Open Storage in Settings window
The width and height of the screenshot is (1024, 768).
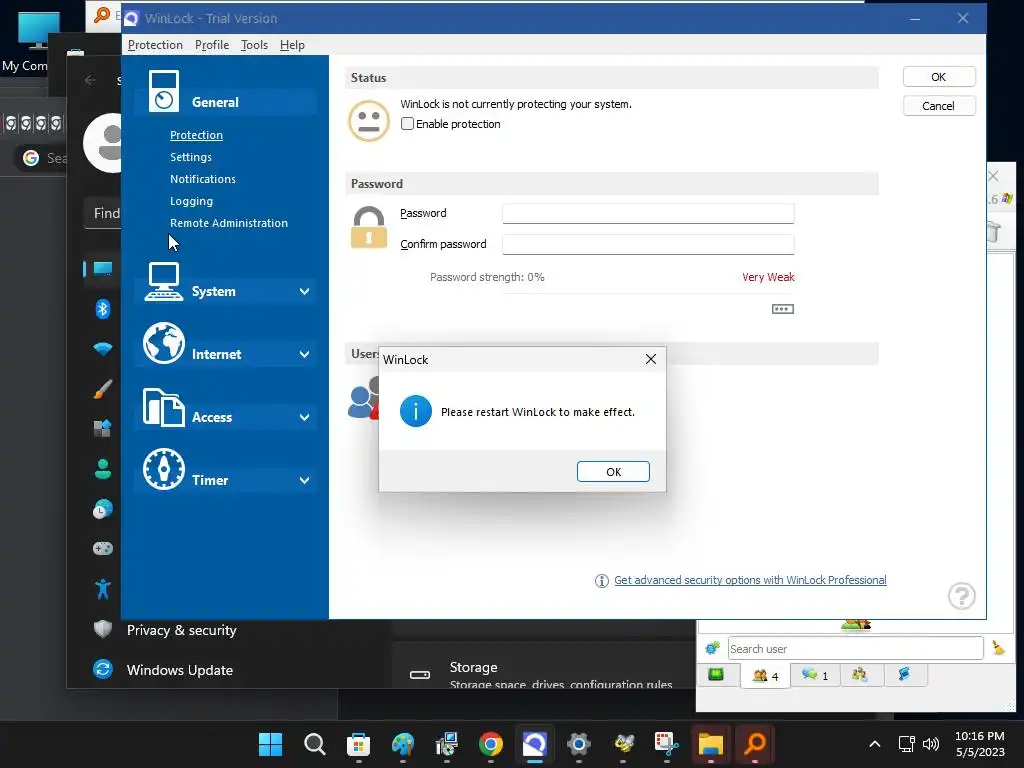click(544, 673)
